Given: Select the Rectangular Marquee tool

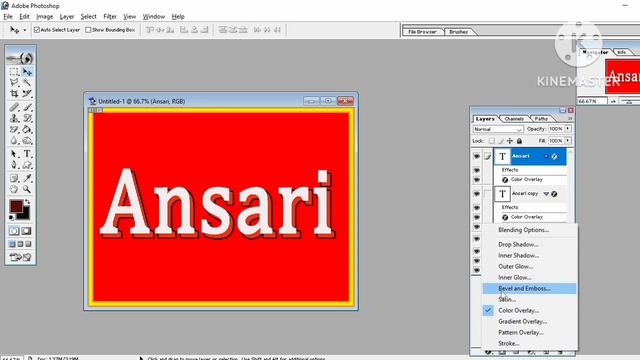Looking at the screenshot, I should click(14, 72).
